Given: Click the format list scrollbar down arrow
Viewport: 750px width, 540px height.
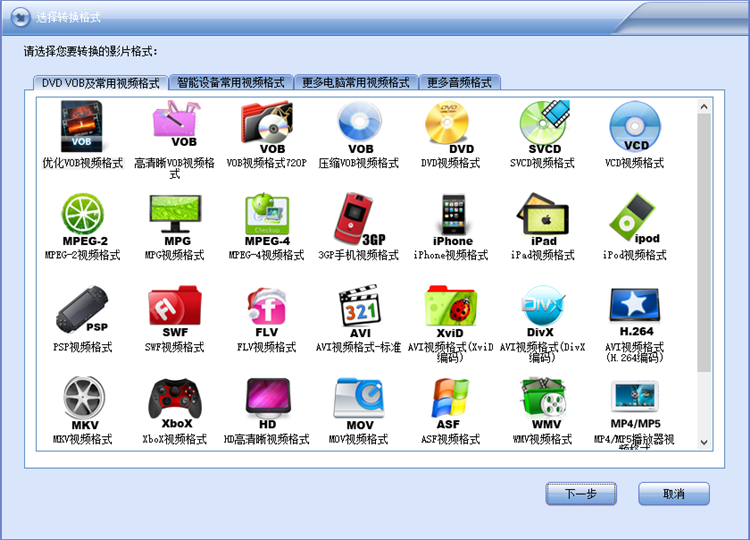Looking at the screenshot, I should 704,442.
